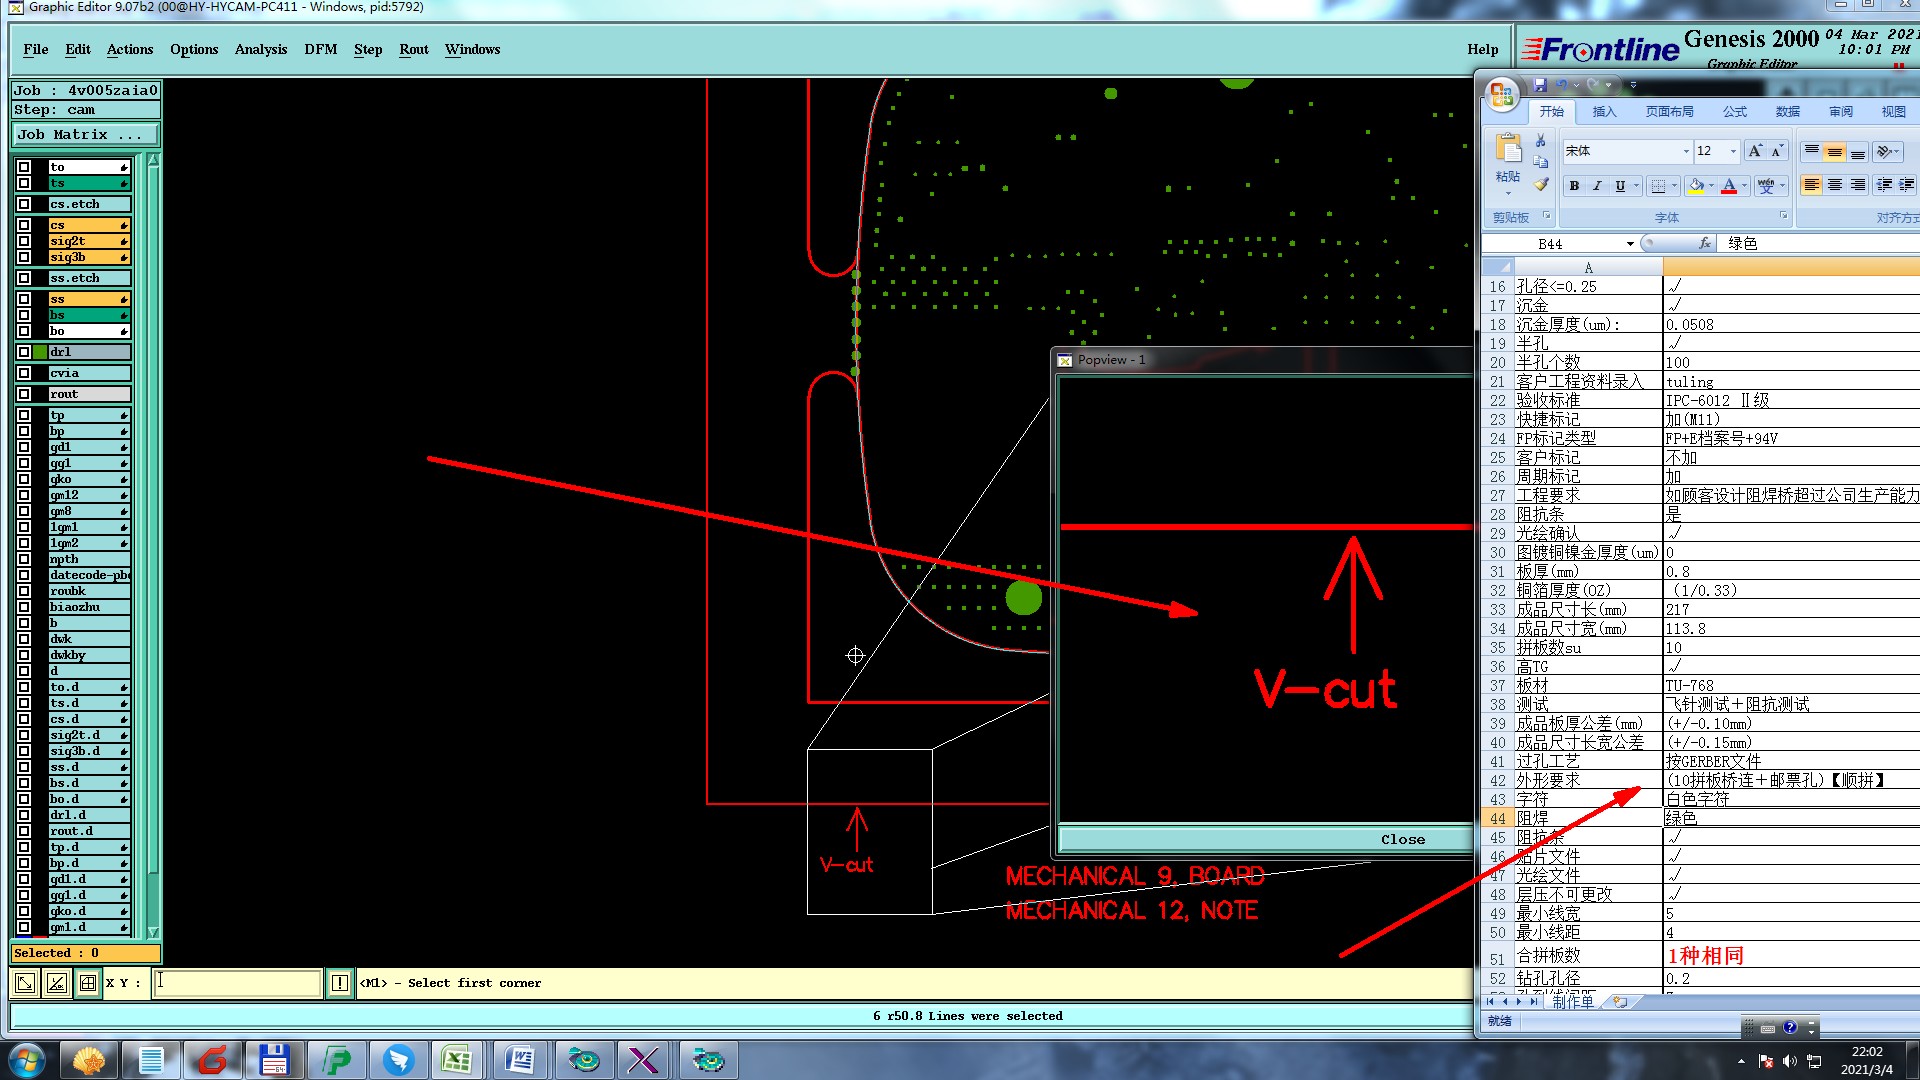Click the Italic formatting icon

pyautogui.click(x=1597, y=186)
